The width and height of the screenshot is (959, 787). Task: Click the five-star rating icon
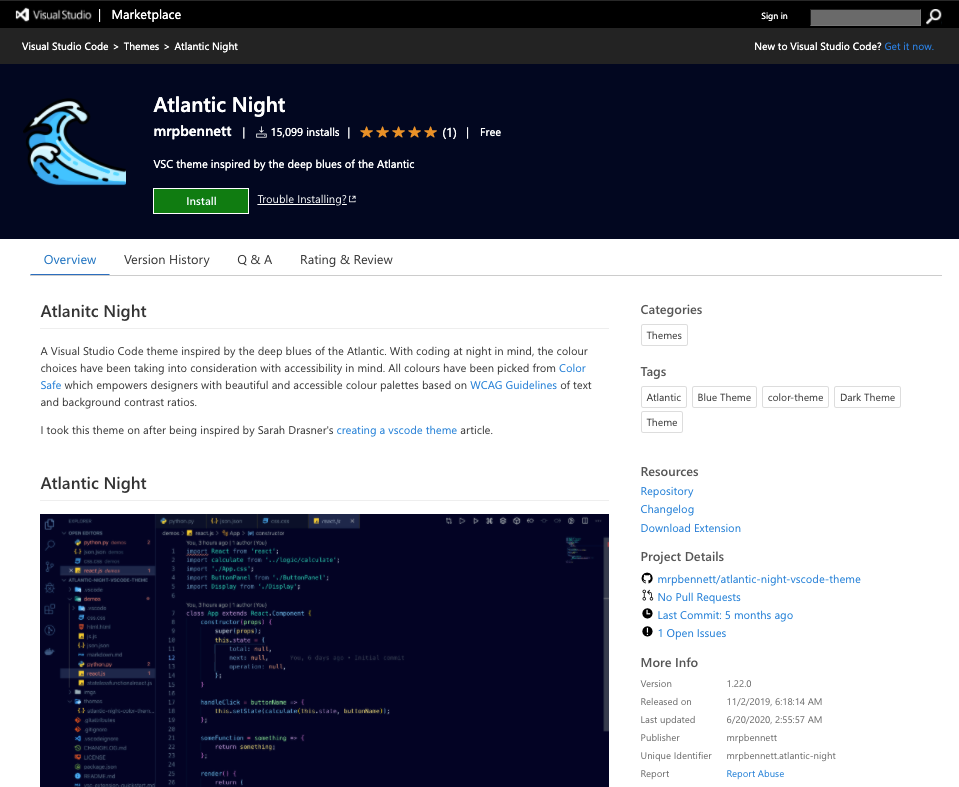pyautogui.click(x=397, y=131)
